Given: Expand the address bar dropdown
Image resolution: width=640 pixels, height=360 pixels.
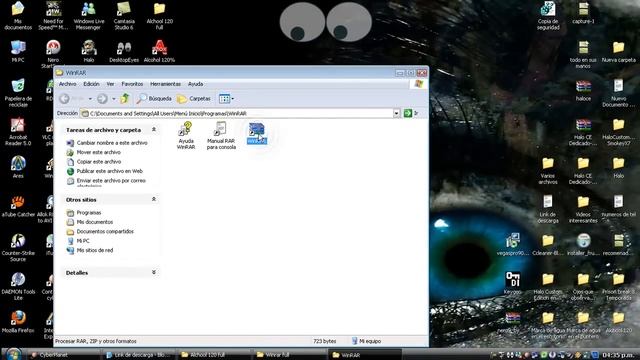Looking at the screenshot, I should click(396, 113).
